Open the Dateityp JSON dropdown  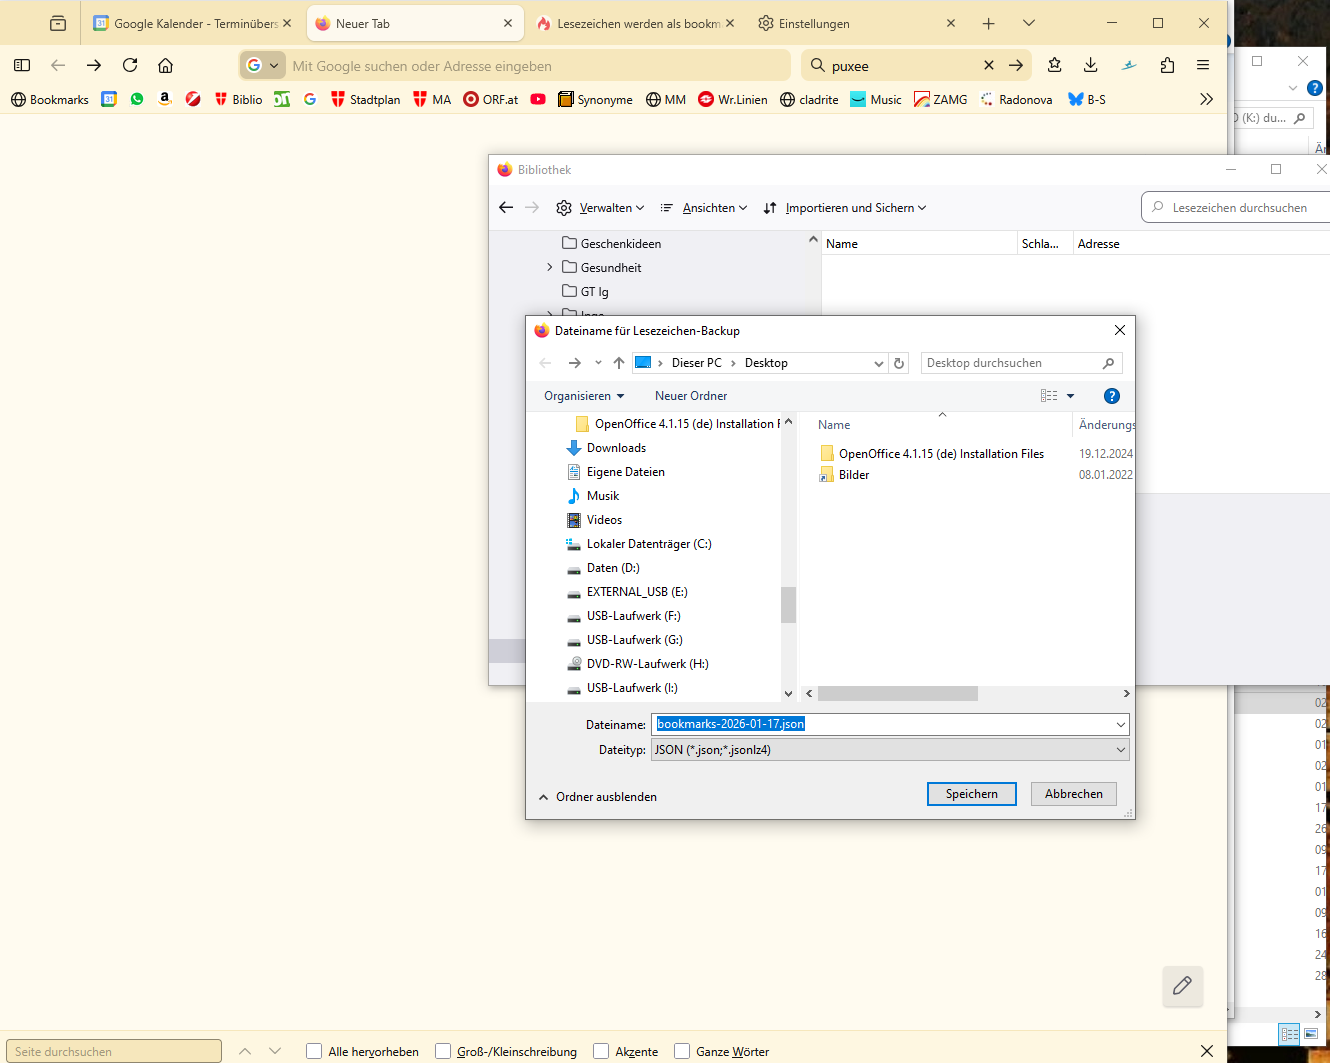(890, 750)
